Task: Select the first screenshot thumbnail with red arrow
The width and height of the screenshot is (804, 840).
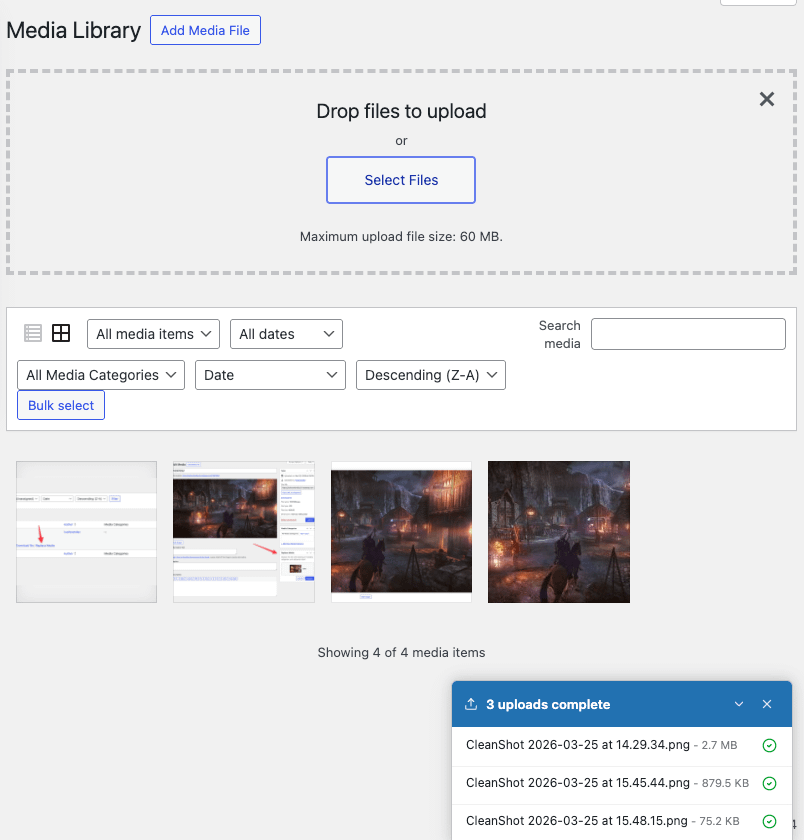Action: [x=87, y=532]
